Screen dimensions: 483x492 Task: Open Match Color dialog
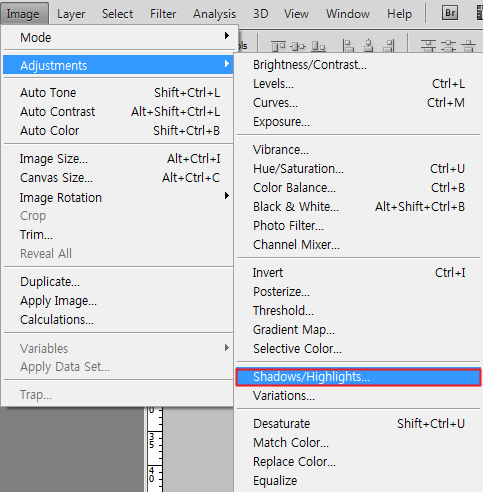358,443
